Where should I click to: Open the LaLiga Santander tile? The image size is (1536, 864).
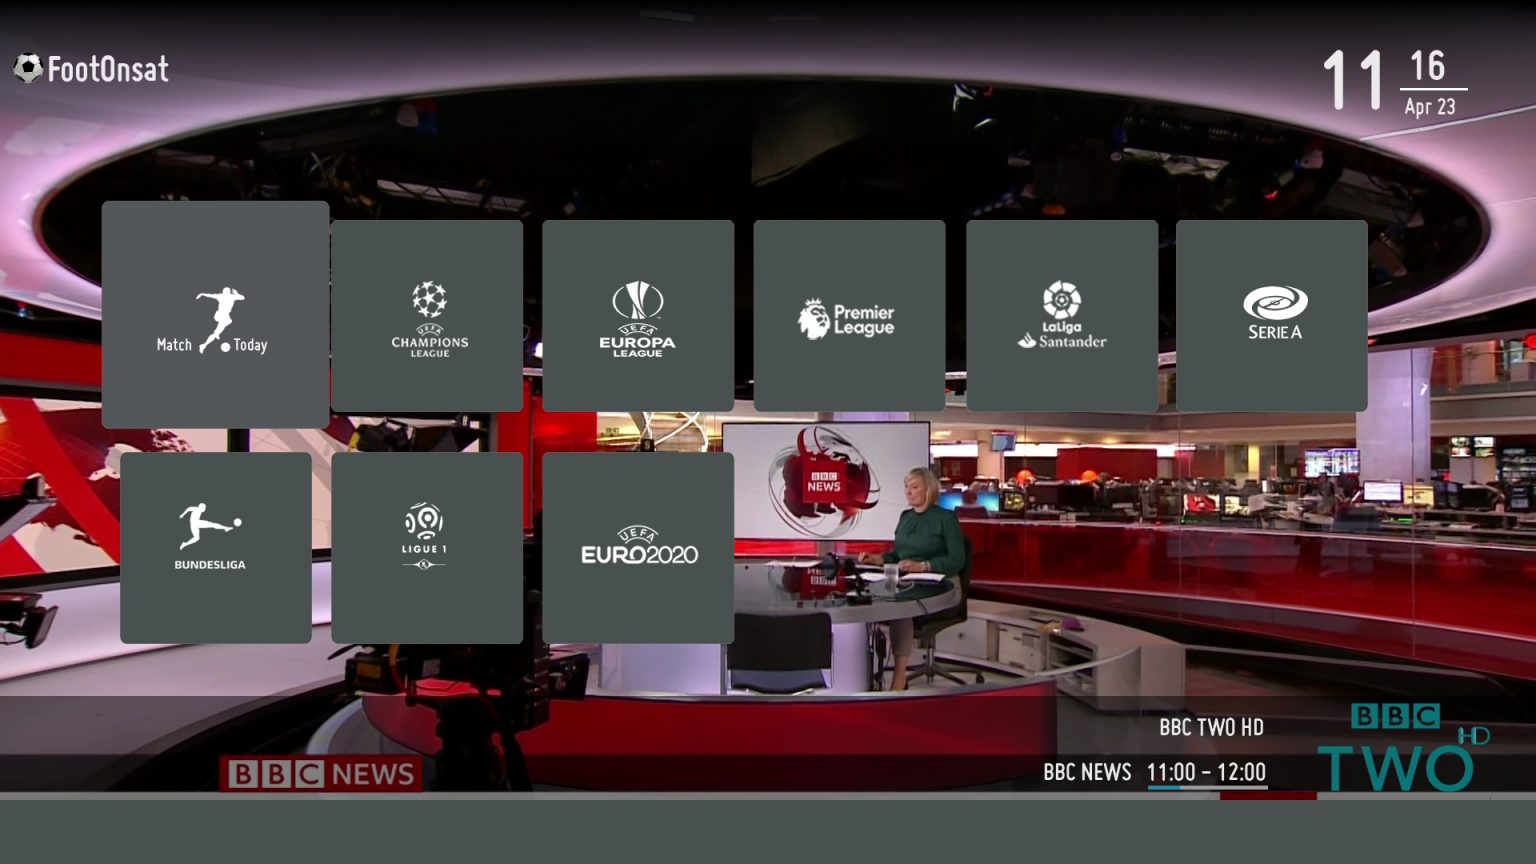coord(1062,316)
